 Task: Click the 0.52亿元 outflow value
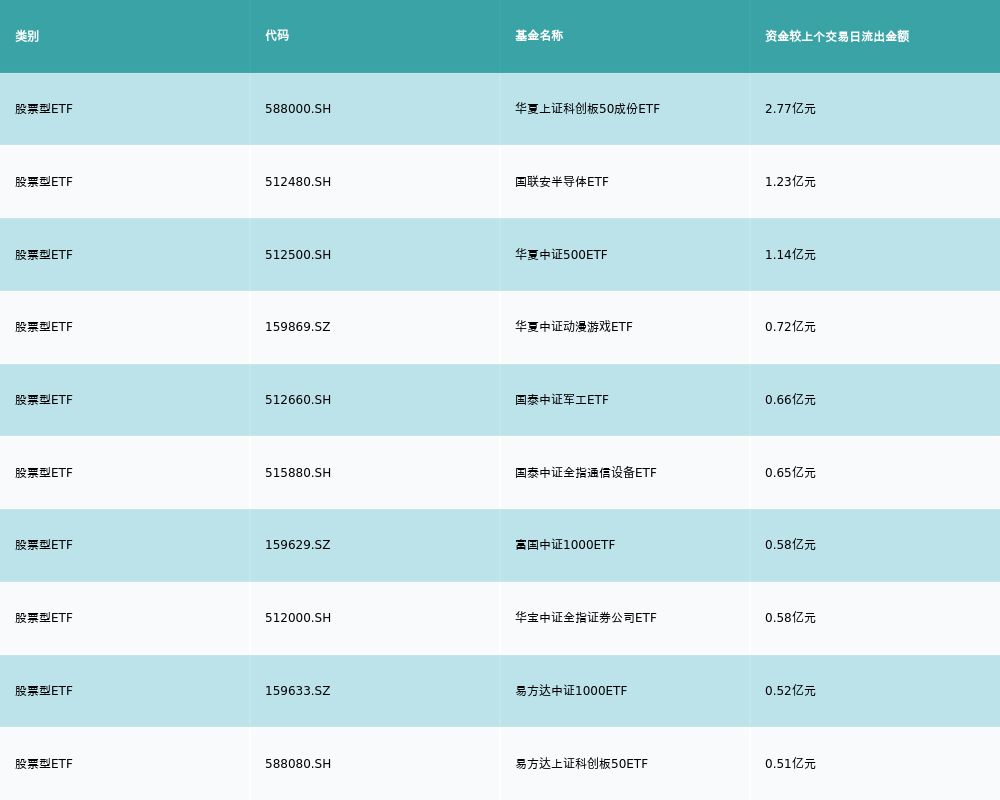coord(790,691)
